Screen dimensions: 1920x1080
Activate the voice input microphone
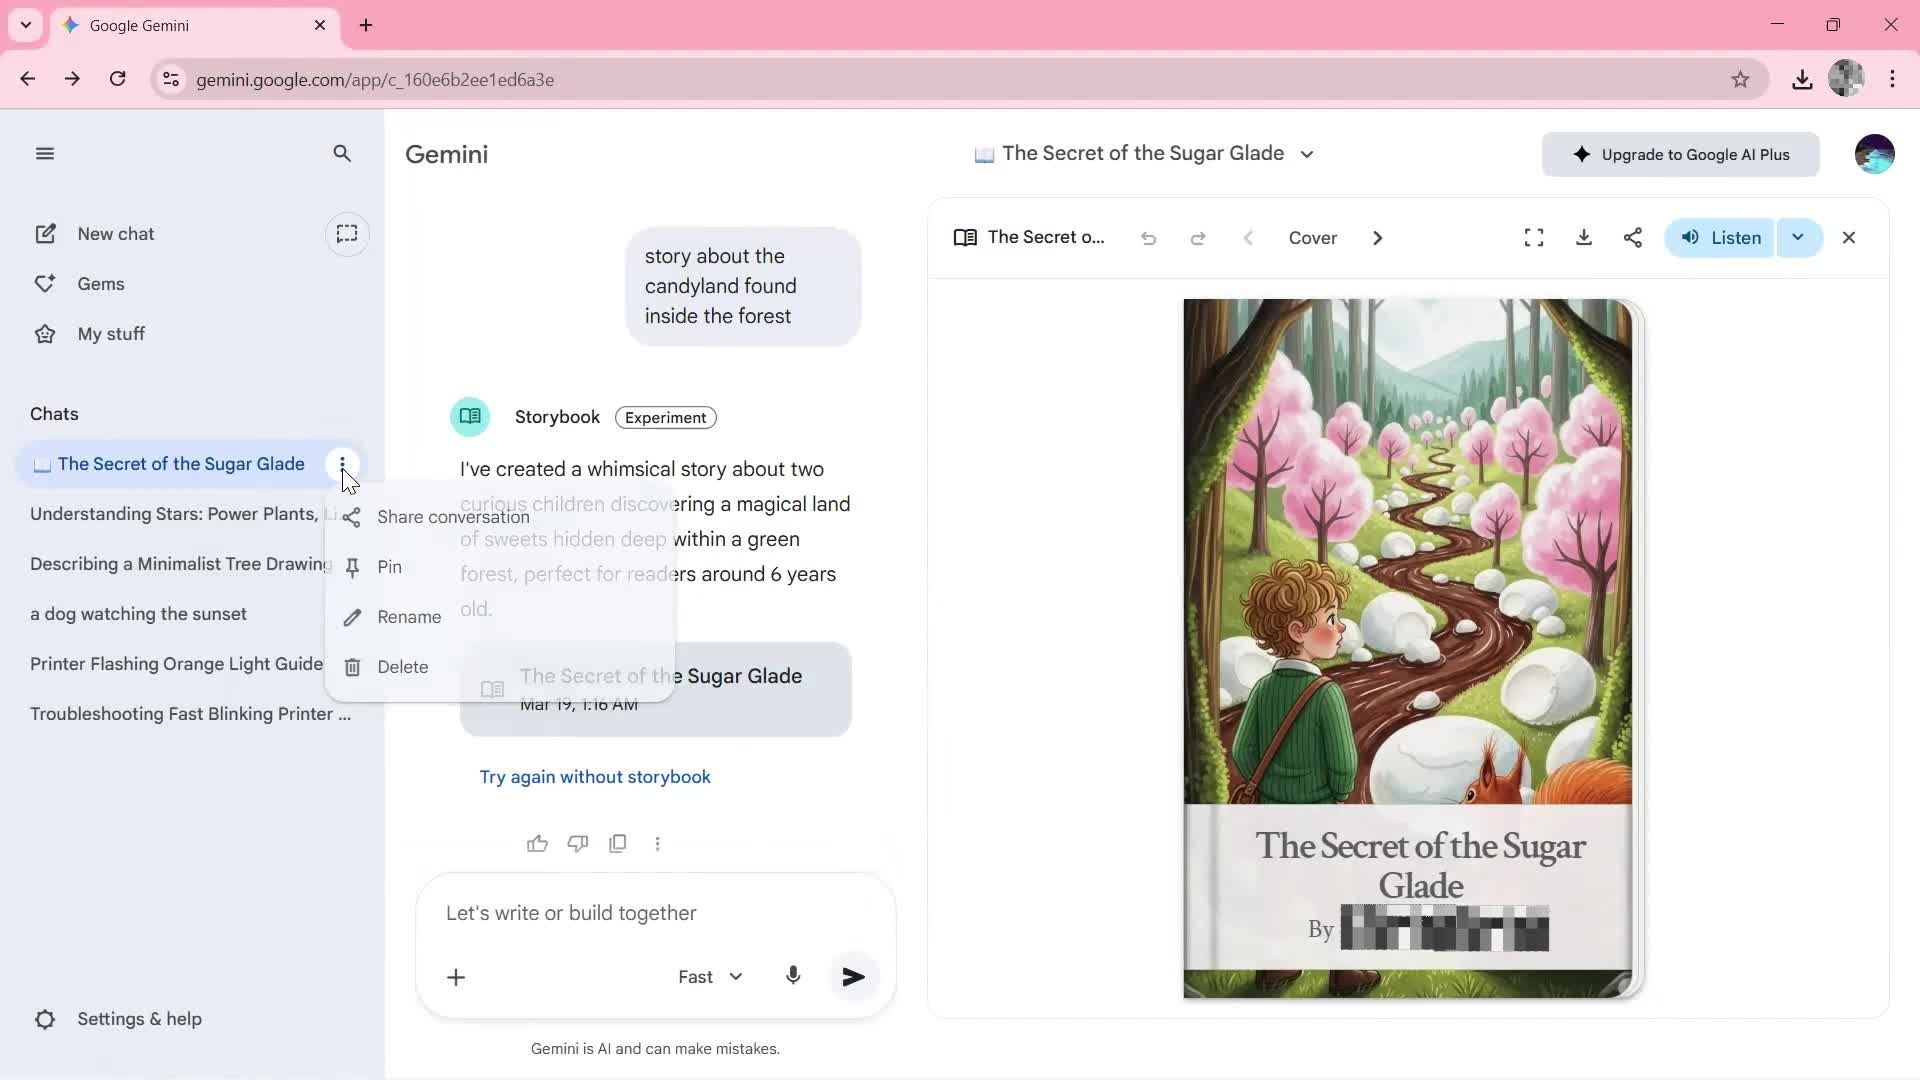tap(793, 977)
